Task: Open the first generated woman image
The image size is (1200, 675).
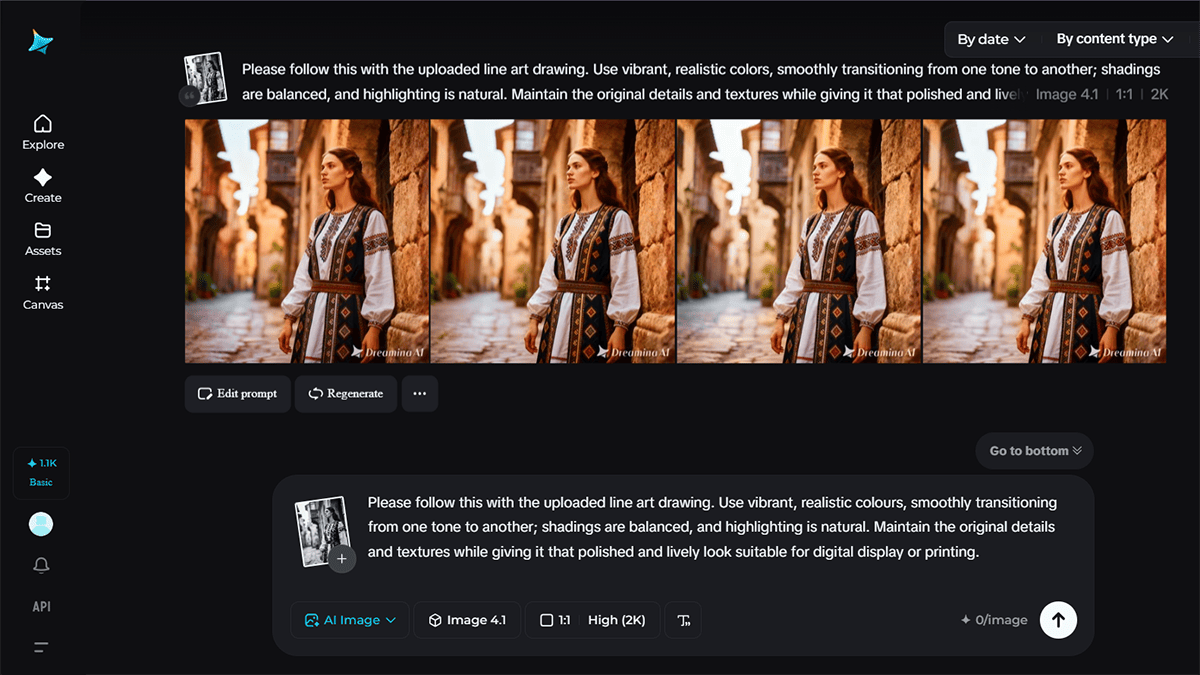Action: 307,241
